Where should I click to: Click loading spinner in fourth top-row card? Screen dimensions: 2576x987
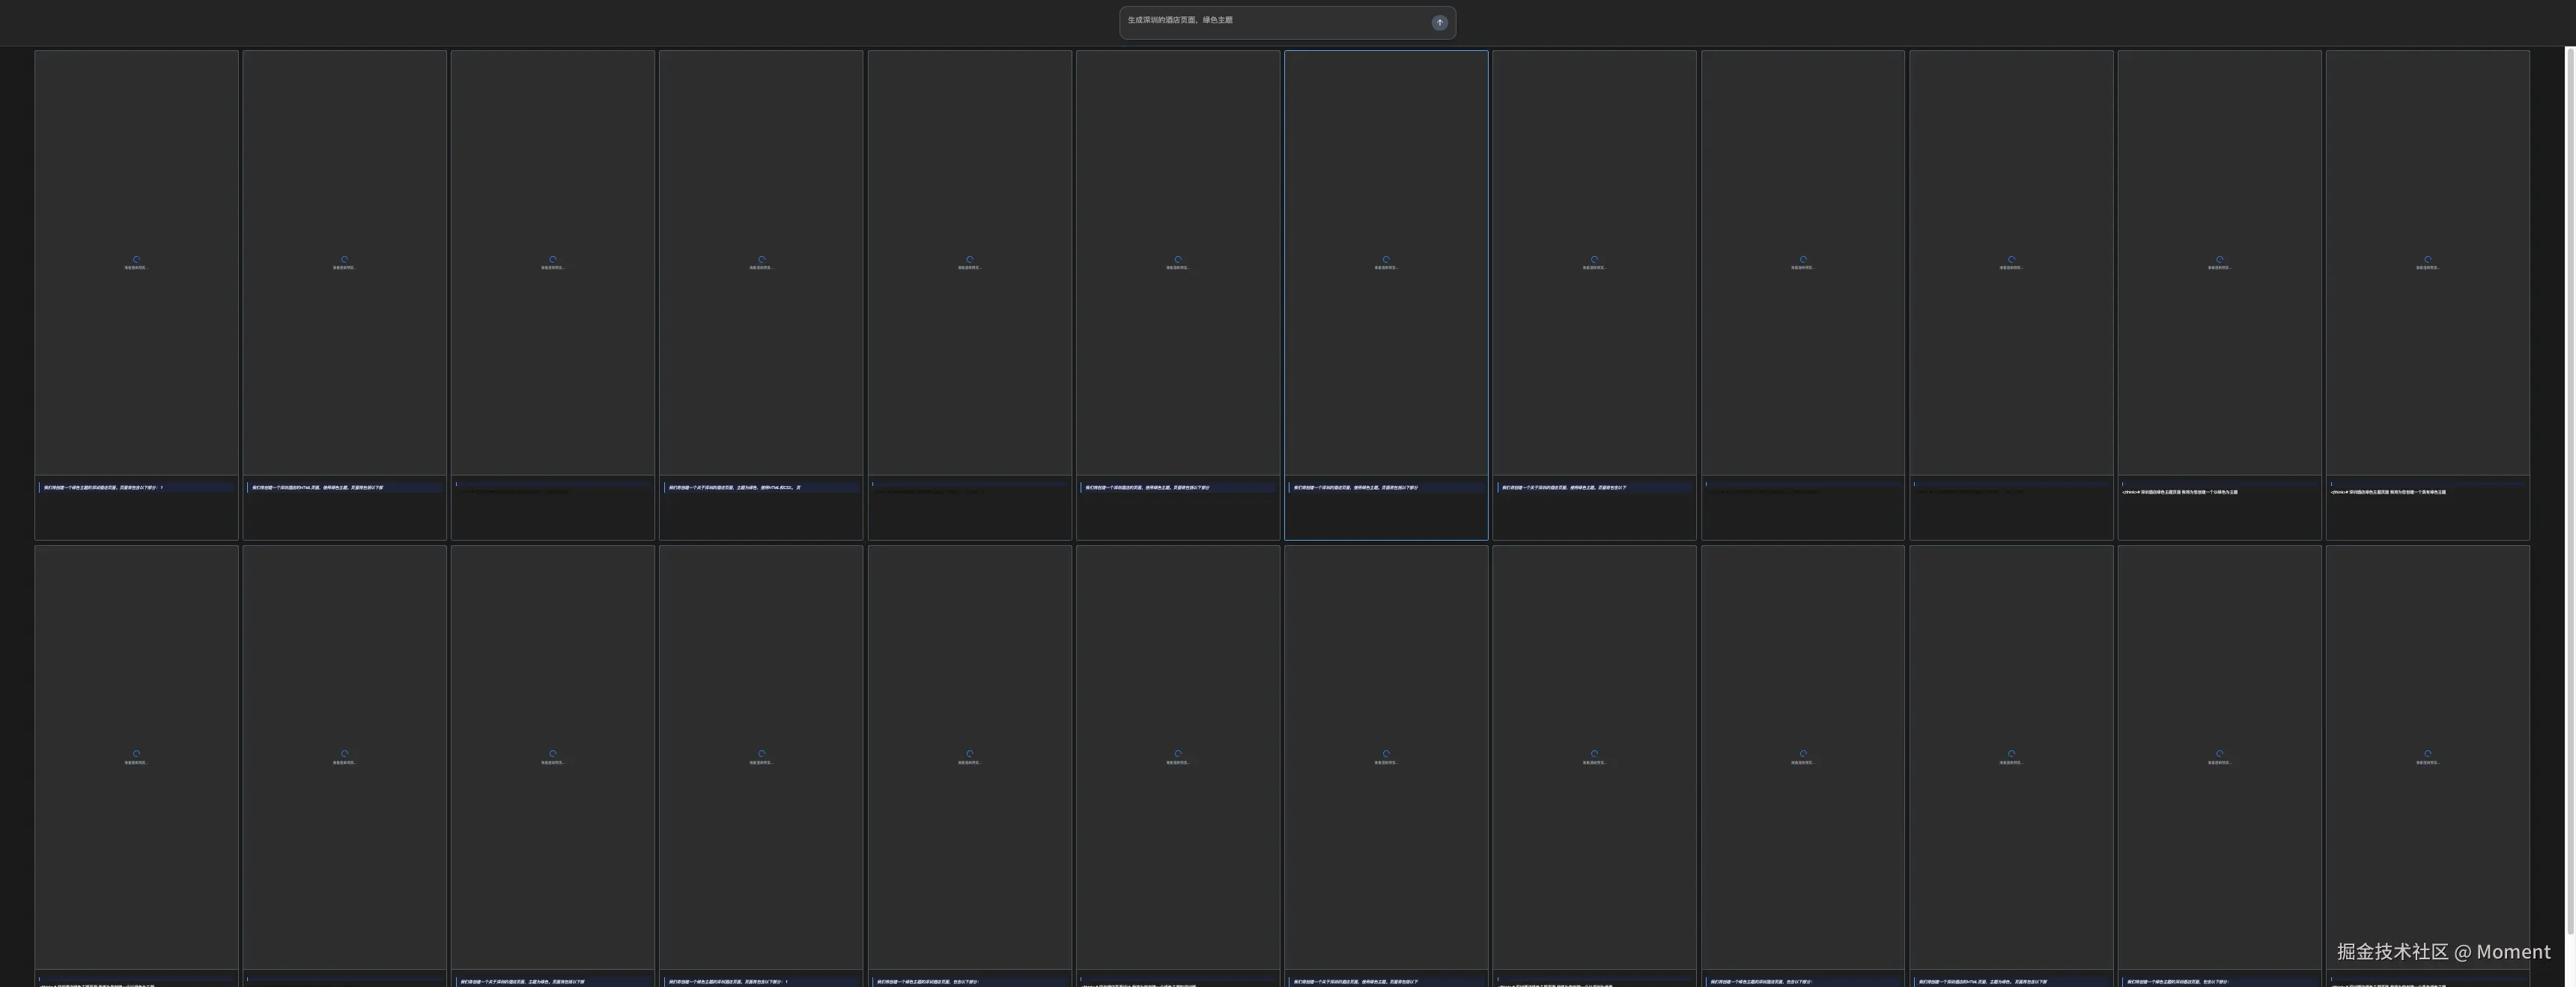point(761,260)
